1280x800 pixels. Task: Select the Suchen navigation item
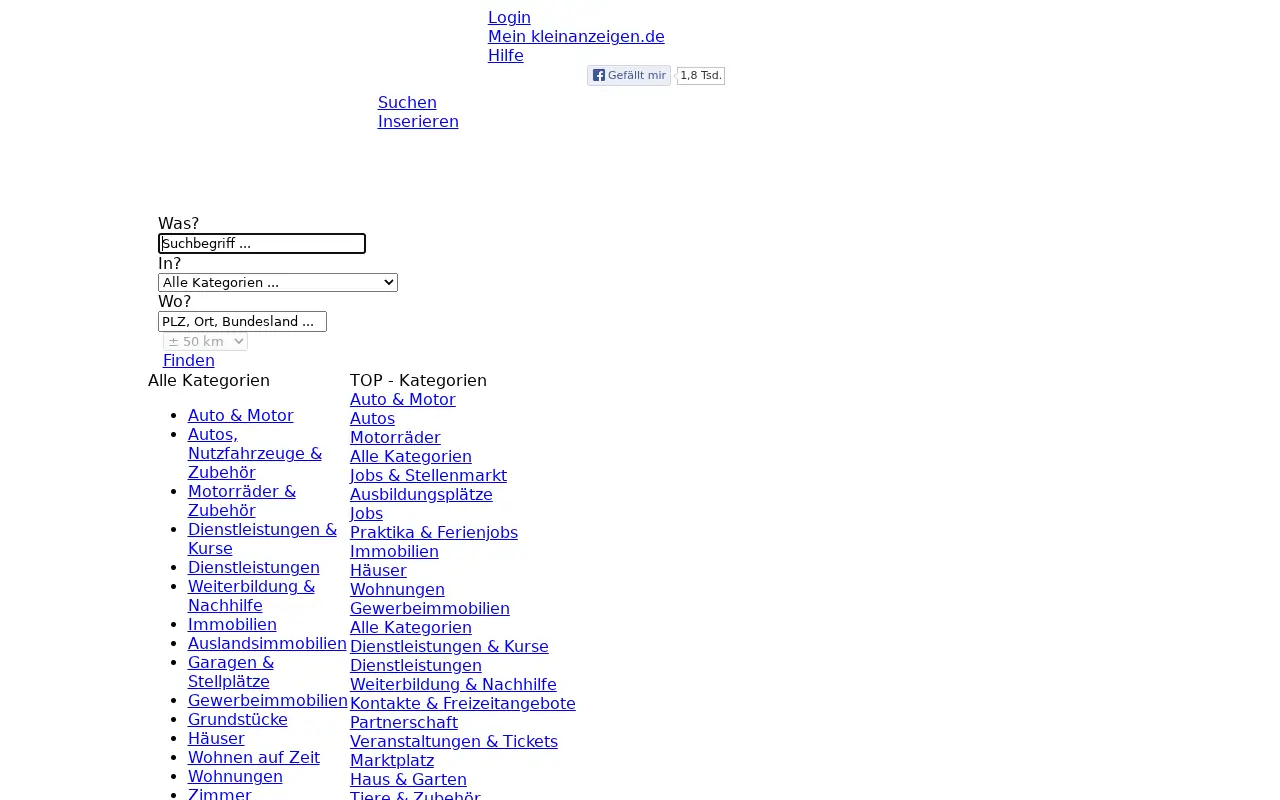tap(407, 102)
